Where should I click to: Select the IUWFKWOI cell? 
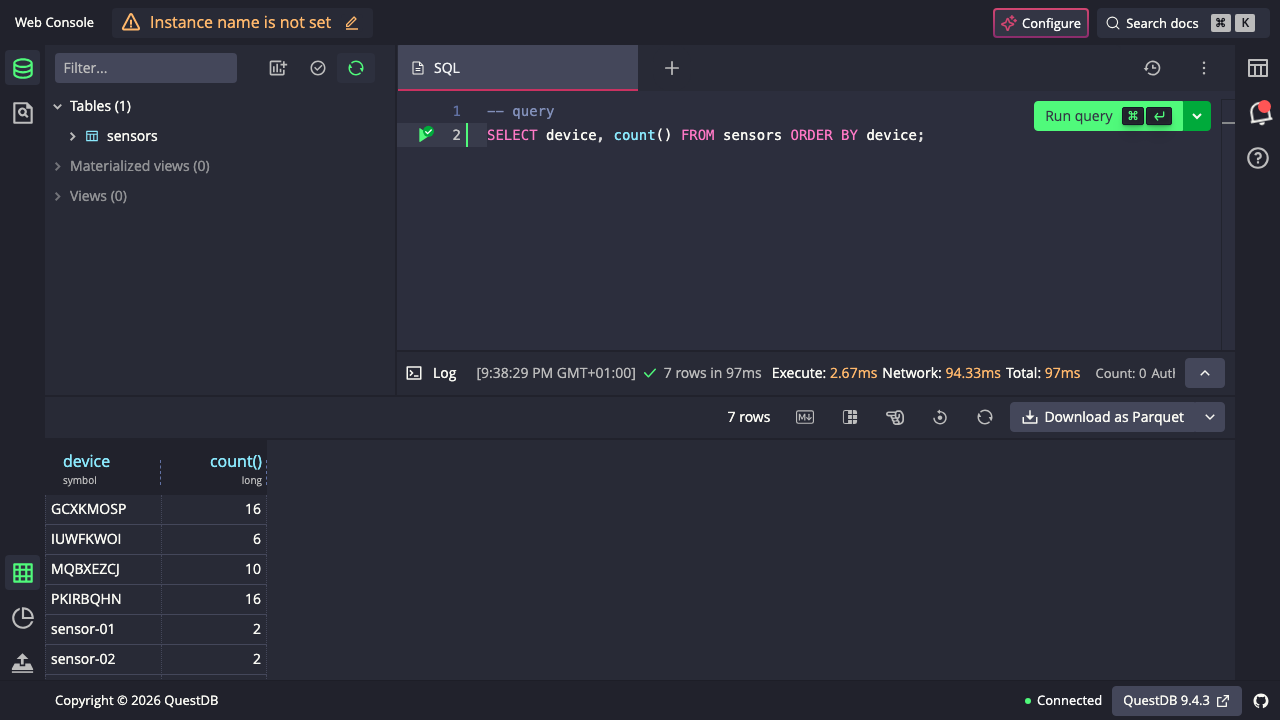point(103,539)
